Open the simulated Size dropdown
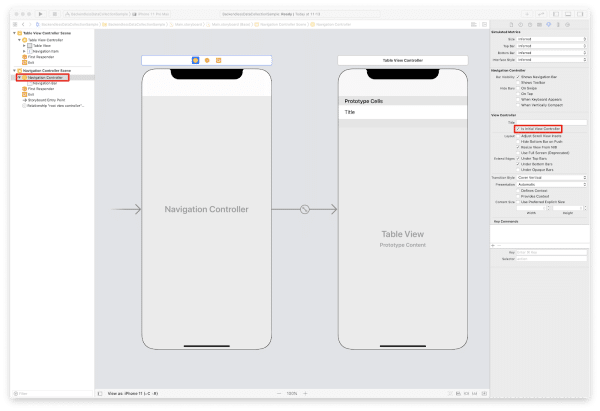The image size is (600, 411). [x=551, y=39]
